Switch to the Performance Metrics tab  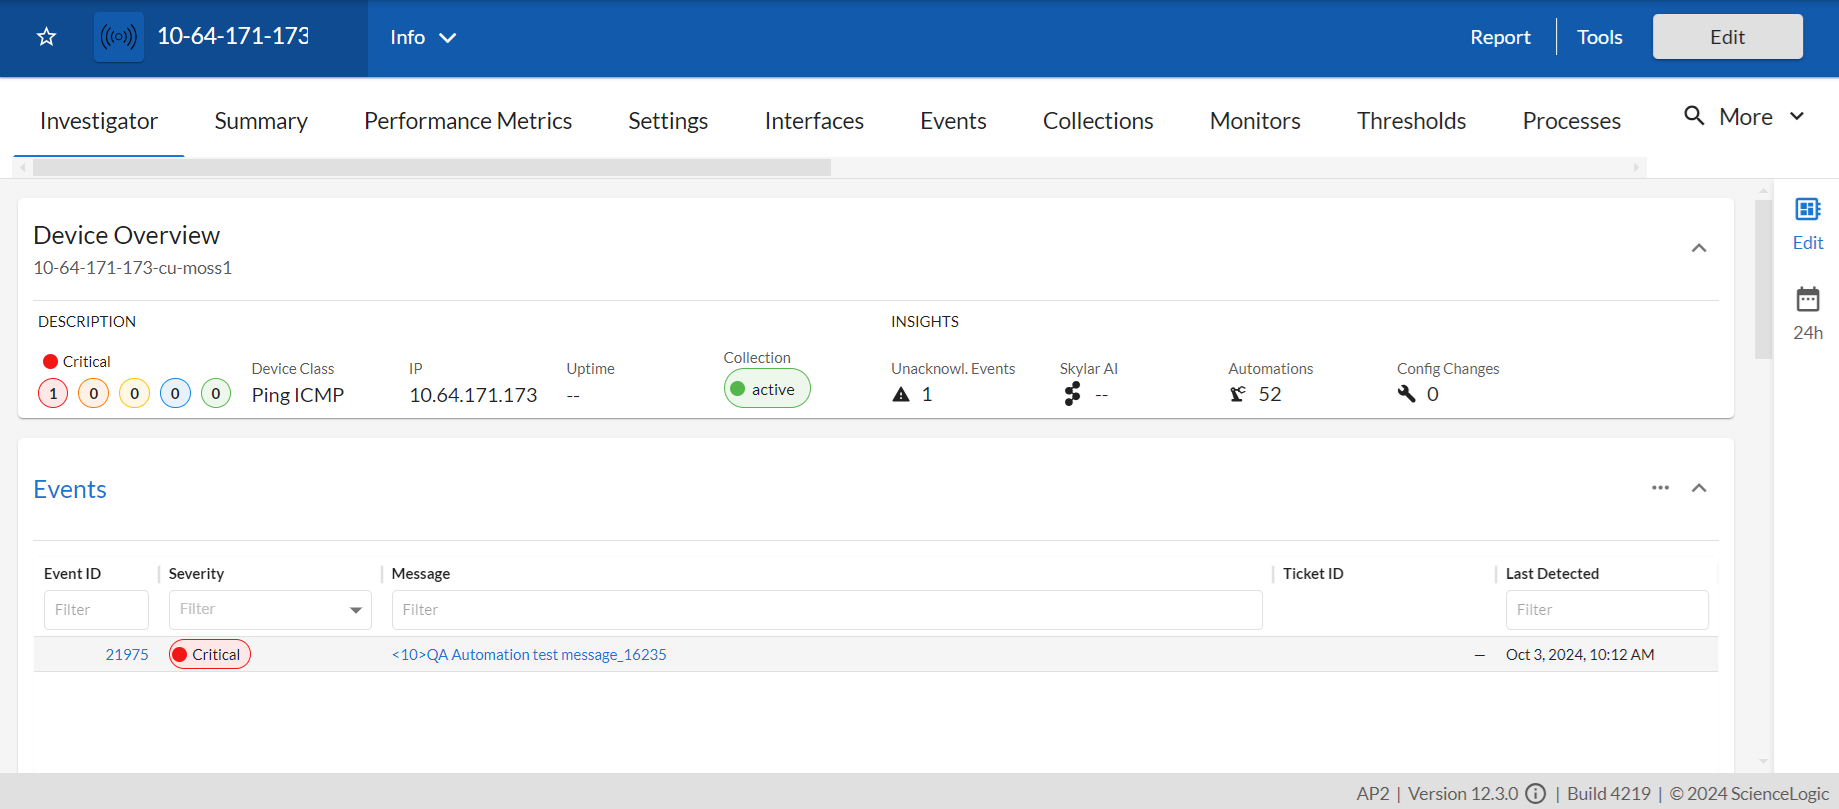click(x=468, y=121)
